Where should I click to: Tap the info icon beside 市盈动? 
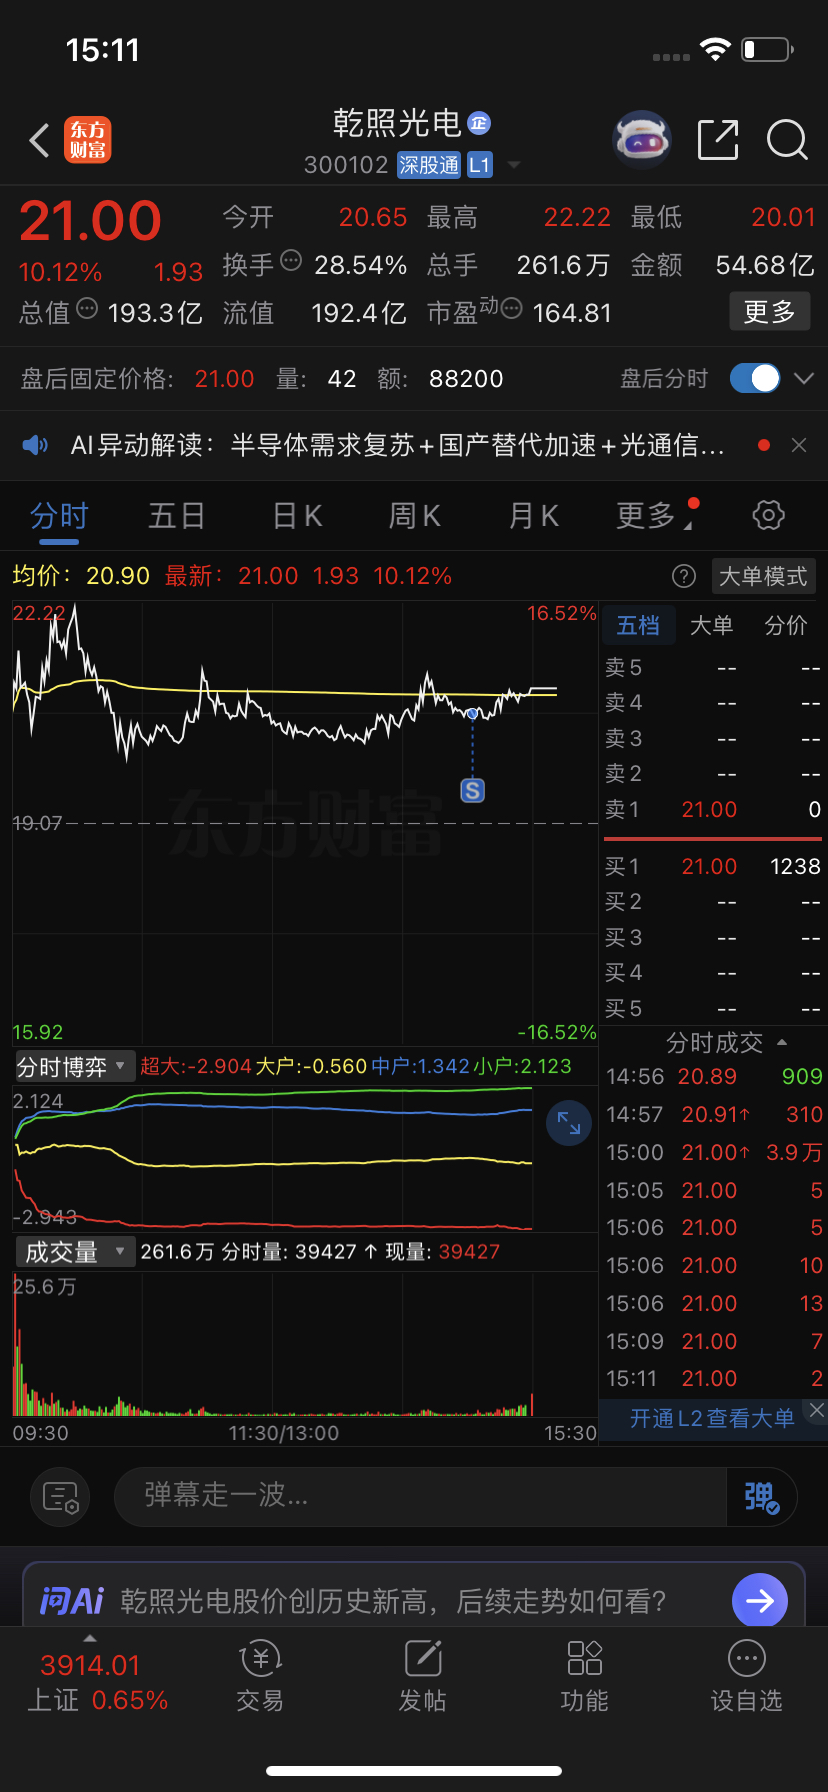(x=511, y=309)
